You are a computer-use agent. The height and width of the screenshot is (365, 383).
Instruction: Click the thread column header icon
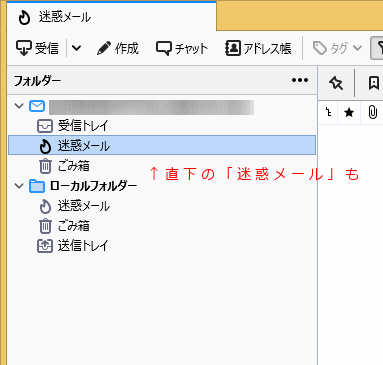click(328, 112)
